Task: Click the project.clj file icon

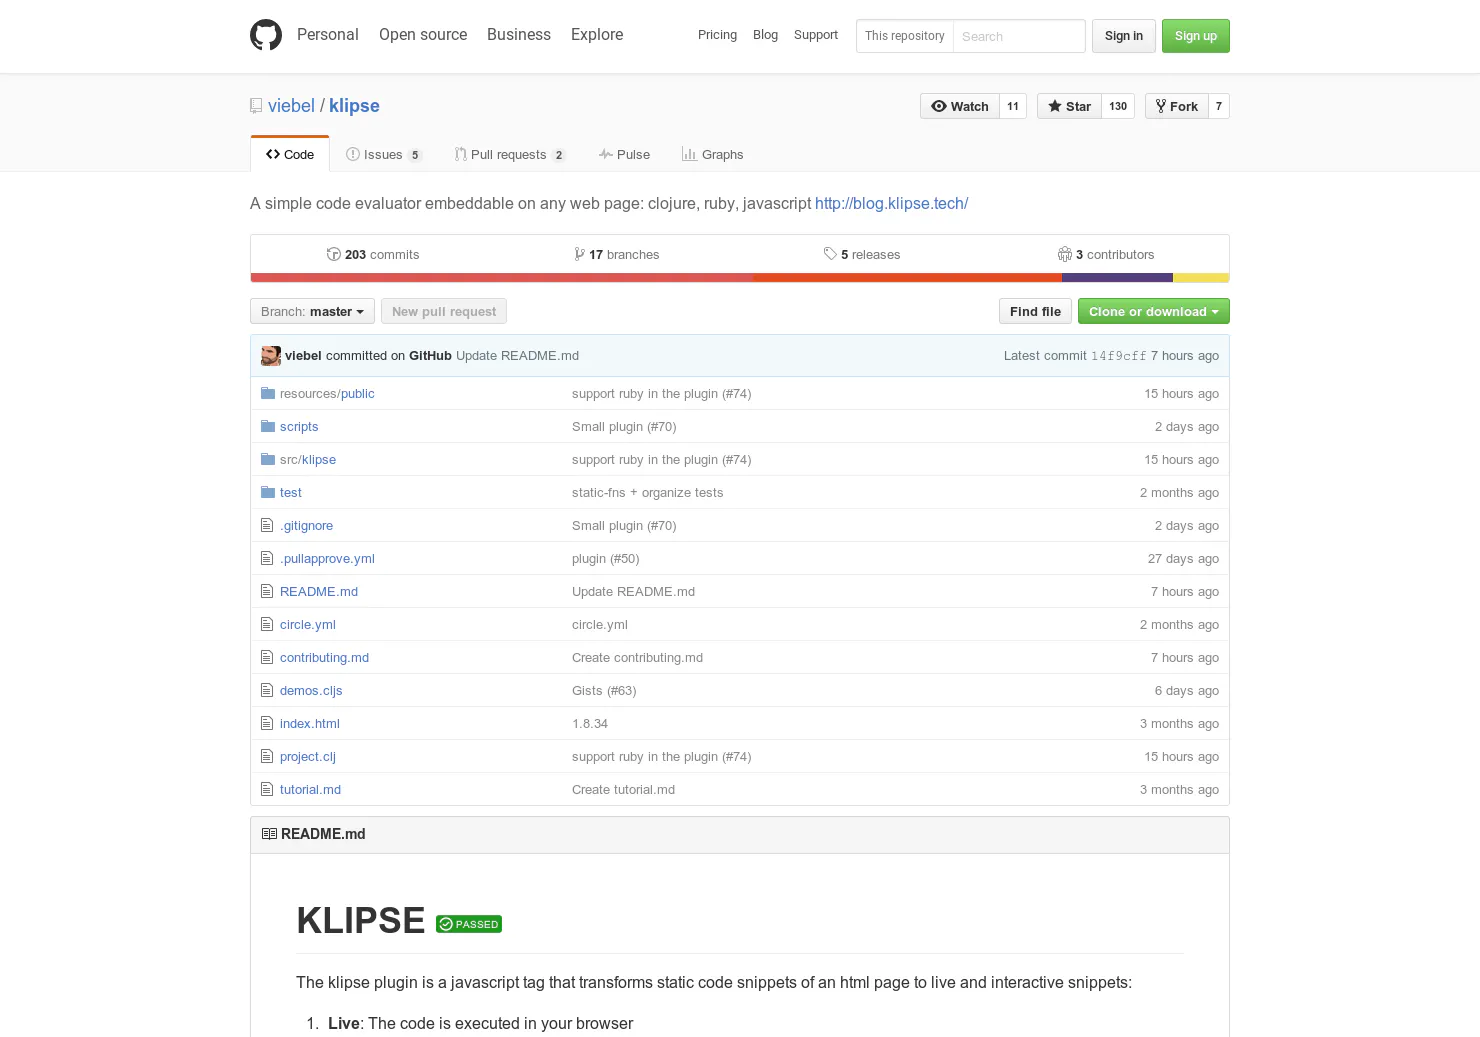Action: point(267,756)
